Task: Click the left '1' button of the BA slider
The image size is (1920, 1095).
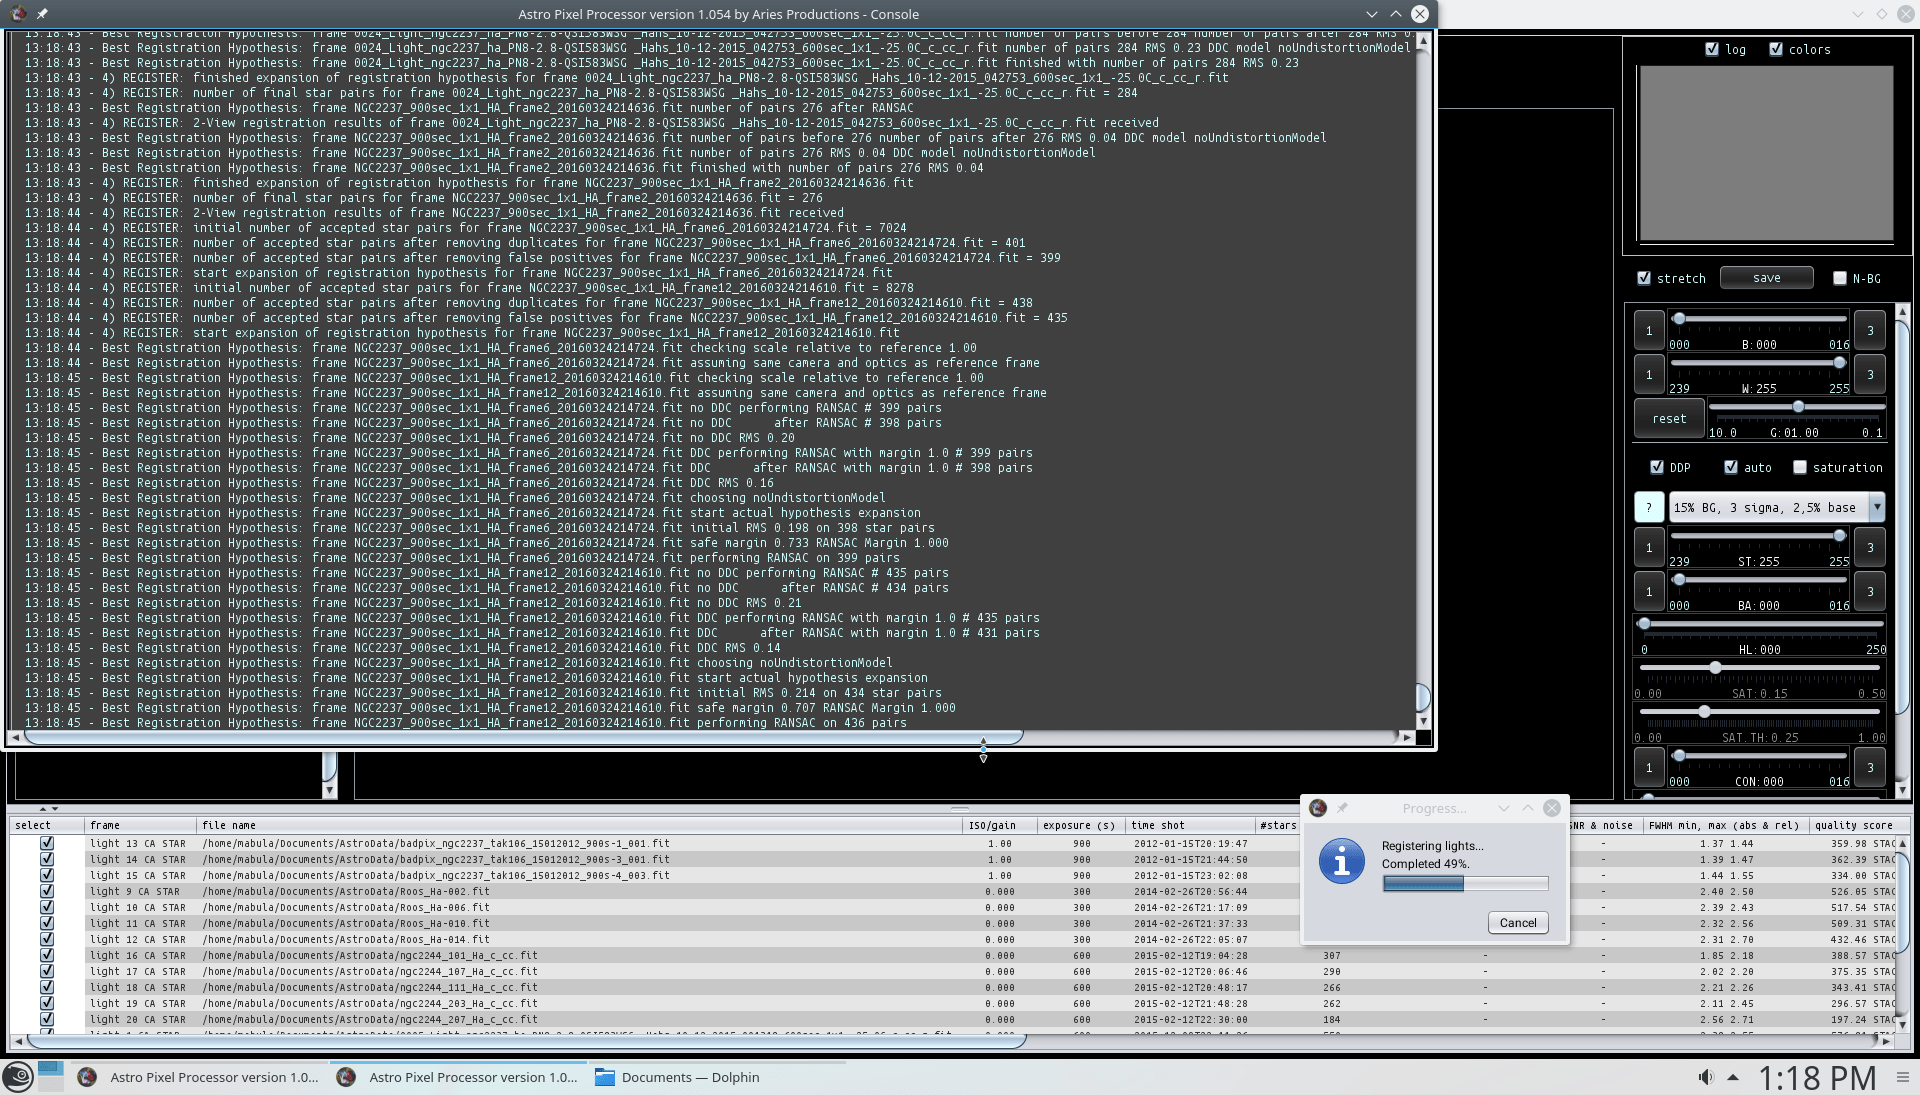Action: tap(1649, 591)
